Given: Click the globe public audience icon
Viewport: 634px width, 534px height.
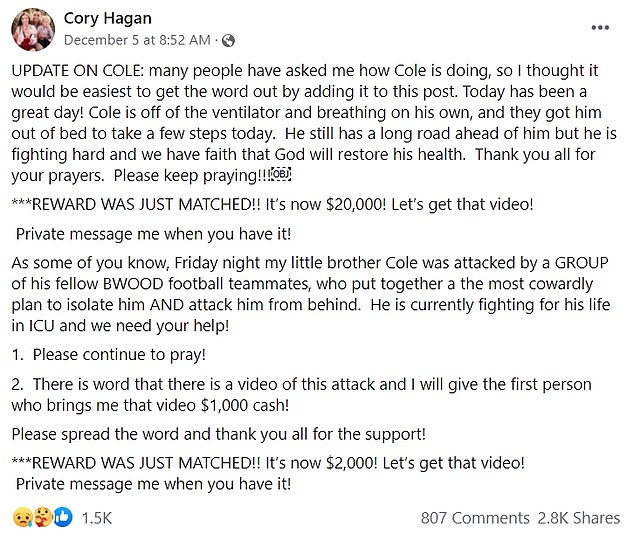Looking at the screenshot, I should [228, 40].
